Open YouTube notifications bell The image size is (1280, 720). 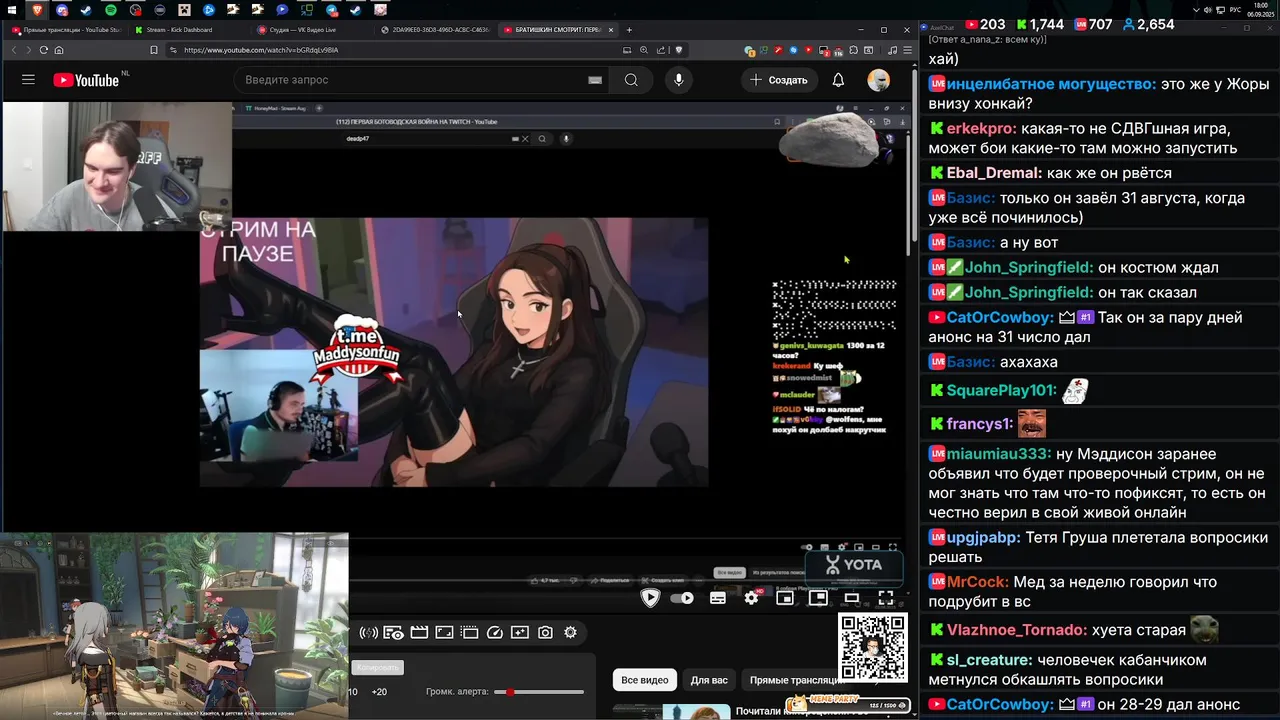point(838,80)
